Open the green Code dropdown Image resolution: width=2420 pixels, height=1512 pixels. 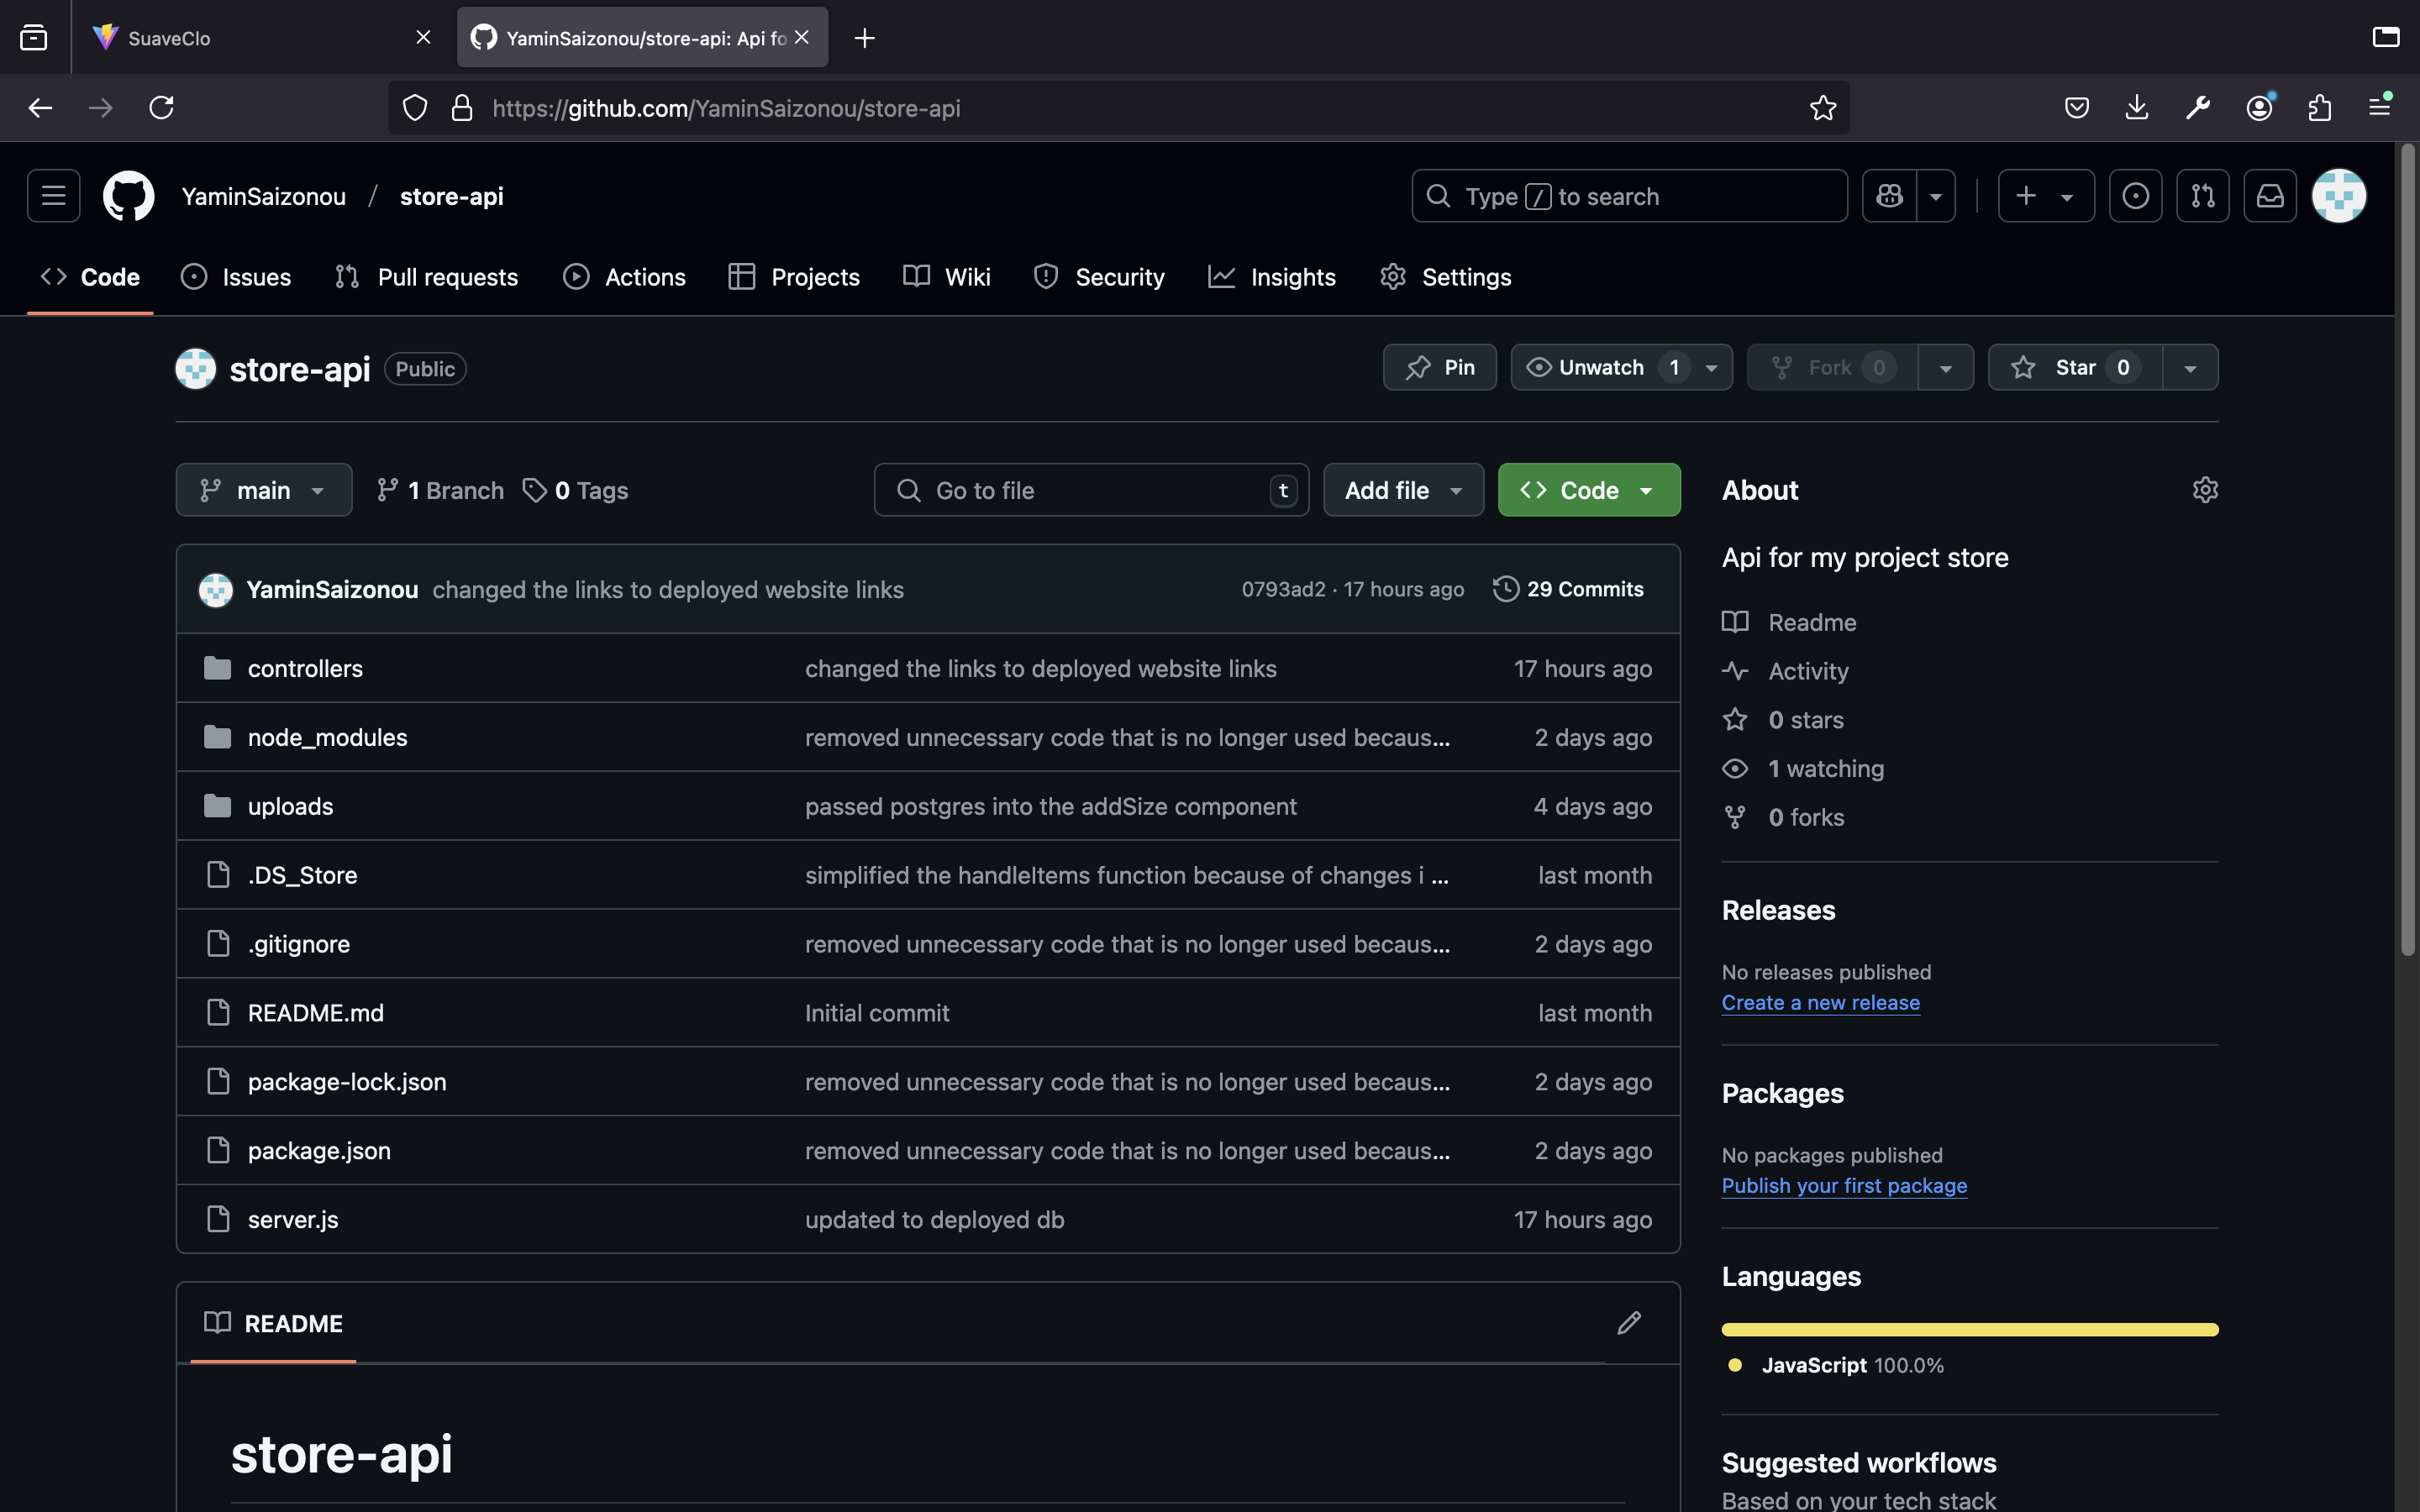1588,491
